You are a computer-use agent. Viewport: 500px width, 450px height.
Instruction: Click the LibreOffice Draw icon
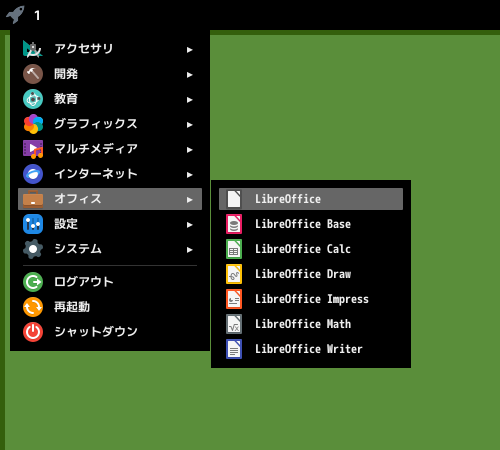point(234,274)
